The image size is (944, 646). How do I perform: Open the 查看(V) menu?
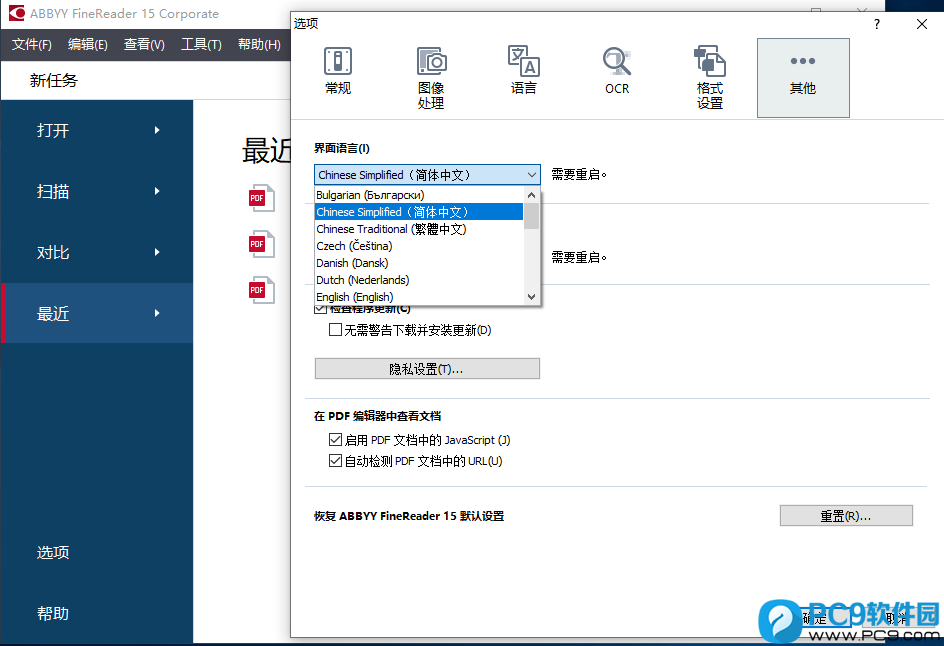click(x=144, y=45)
